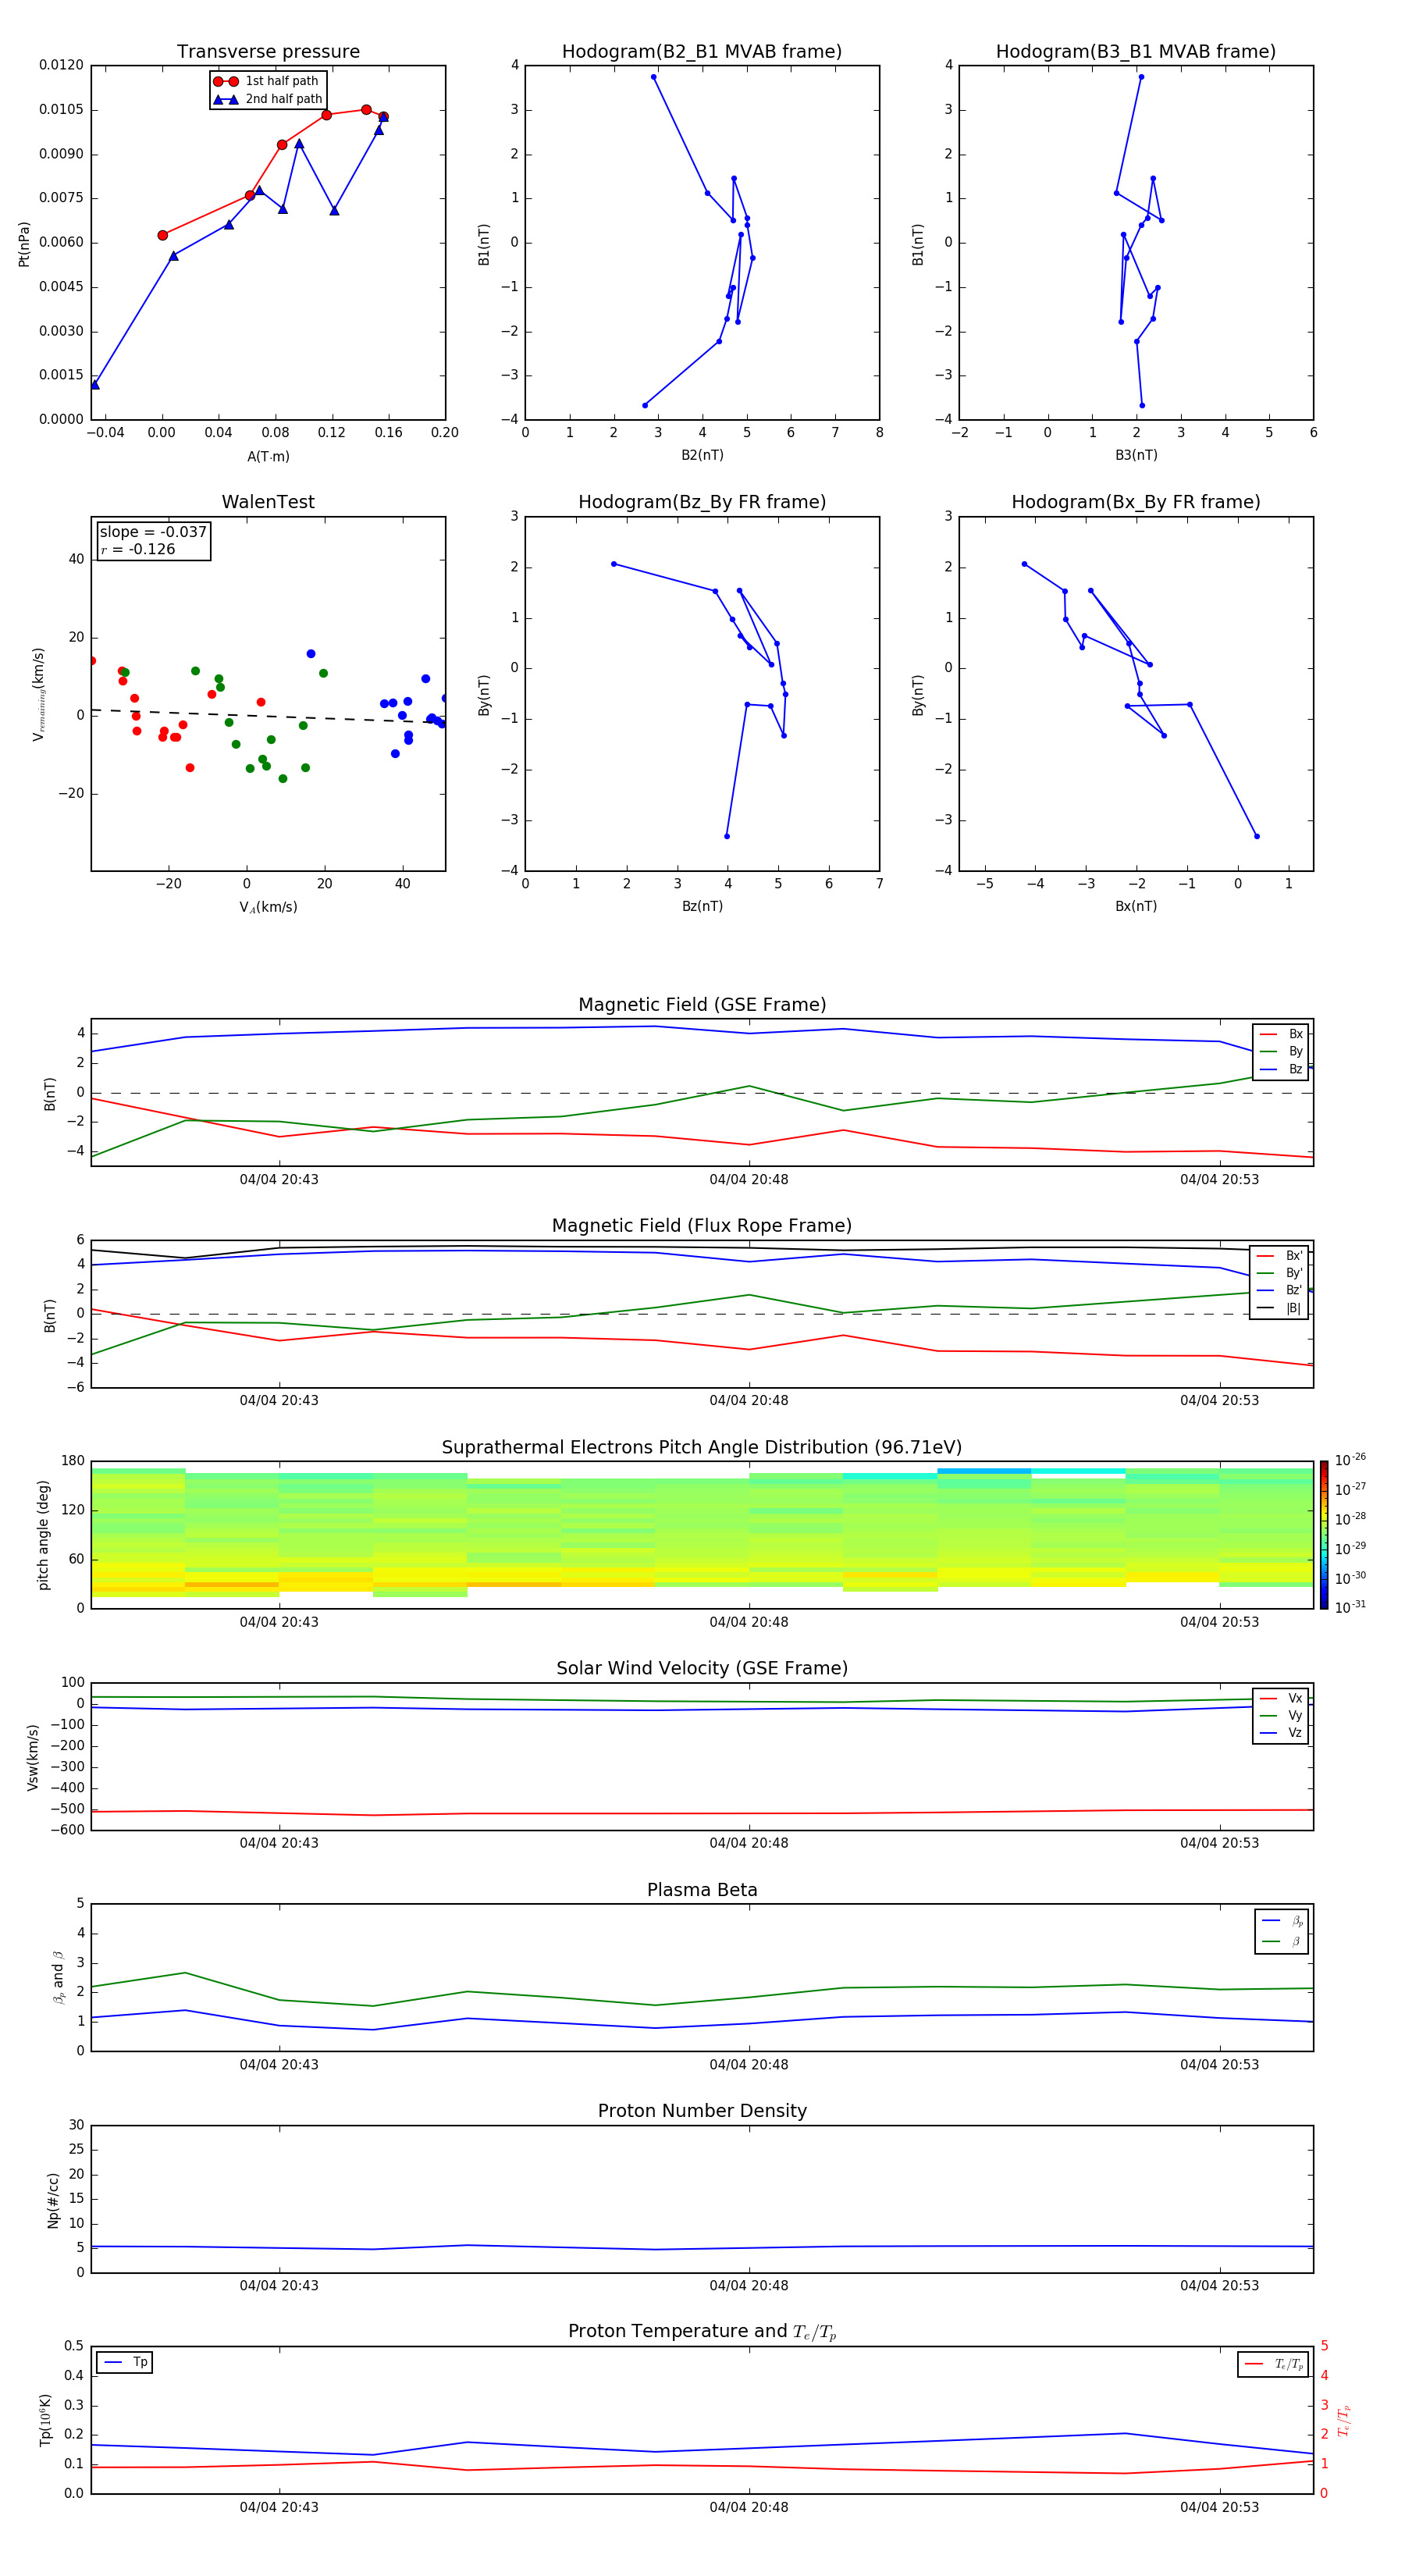The width and height of the screenshot is (1405, 2576).
Task: Select 'By' in the GSE magnetic field legend
Action: pyautogui.click(x=1281, y=1051)
